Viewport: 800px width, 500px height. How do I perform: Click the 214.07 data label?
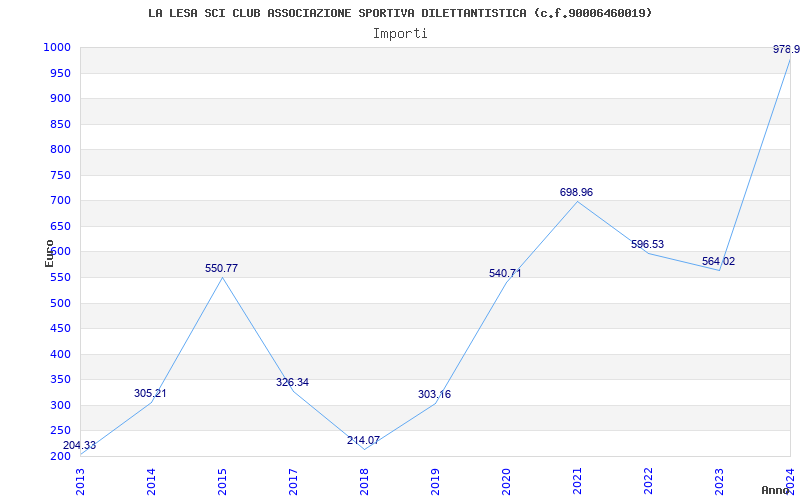pyautogui.click(x=363, y=440)
